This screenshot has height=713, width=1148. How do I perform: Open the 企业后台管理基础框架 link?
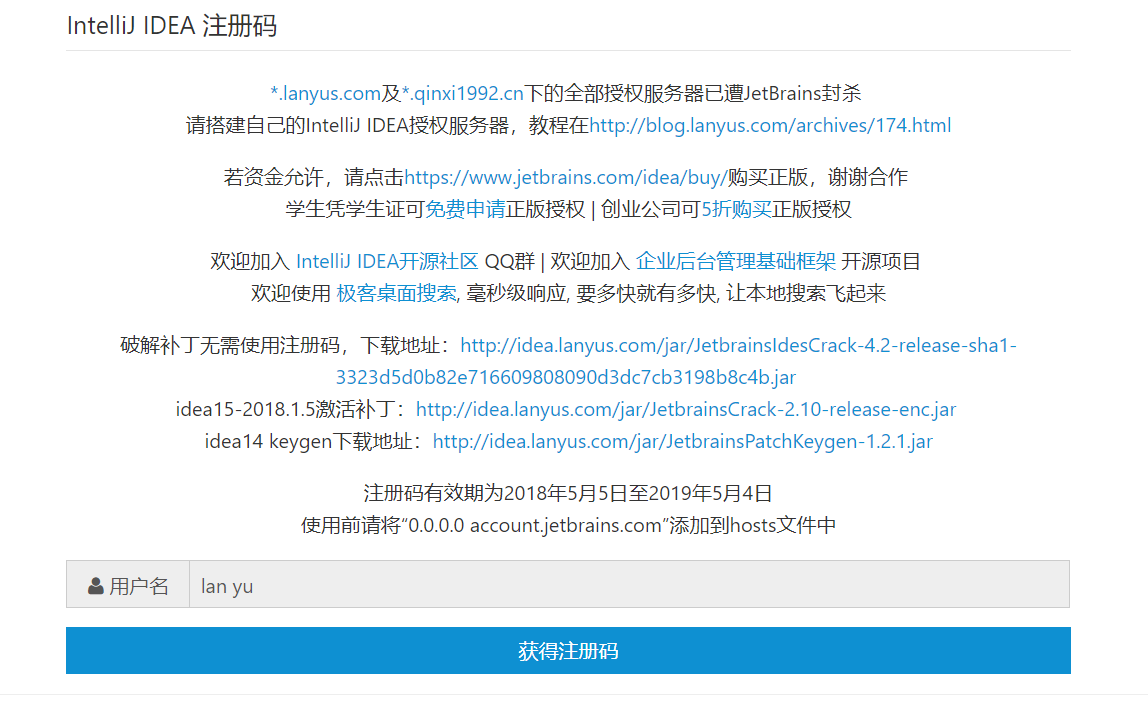[736, 261]
